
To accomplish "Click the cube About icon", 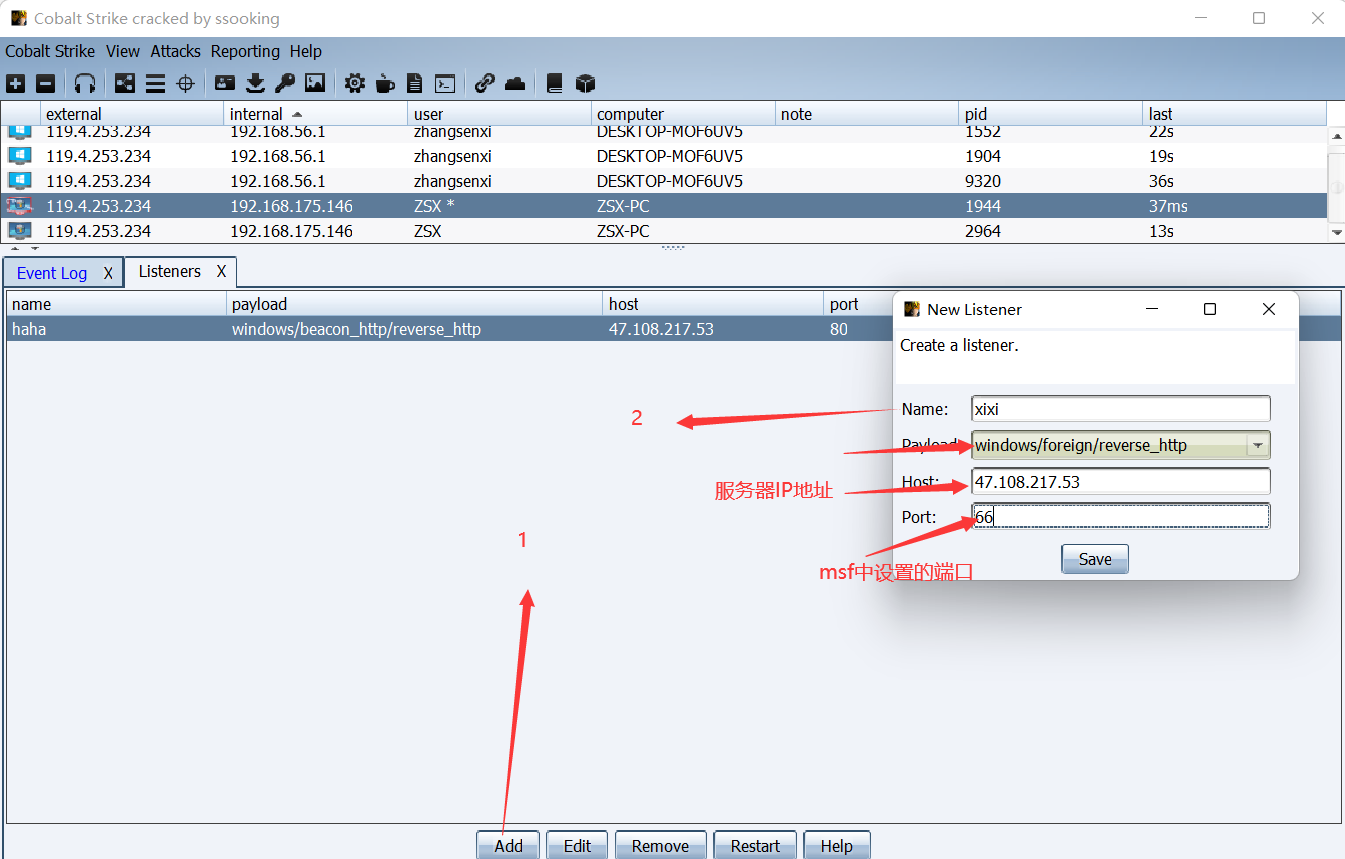I will 586,84.
